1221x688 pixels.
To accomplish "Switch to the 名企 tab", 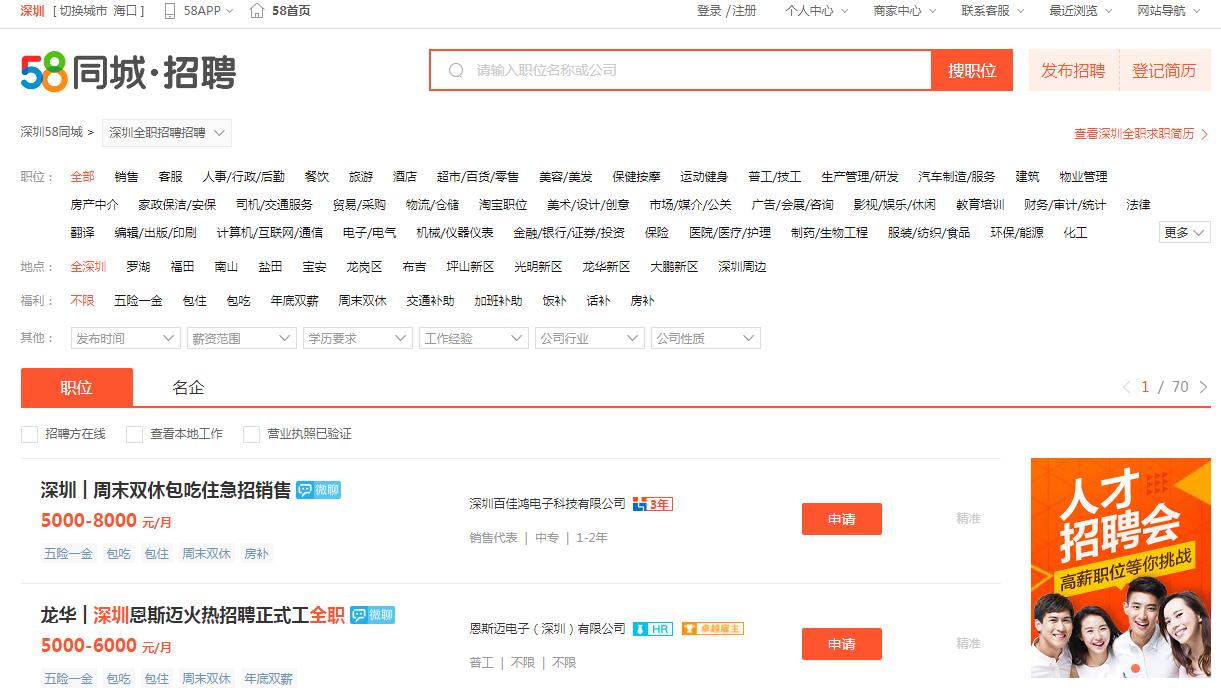I will point(188,386).
